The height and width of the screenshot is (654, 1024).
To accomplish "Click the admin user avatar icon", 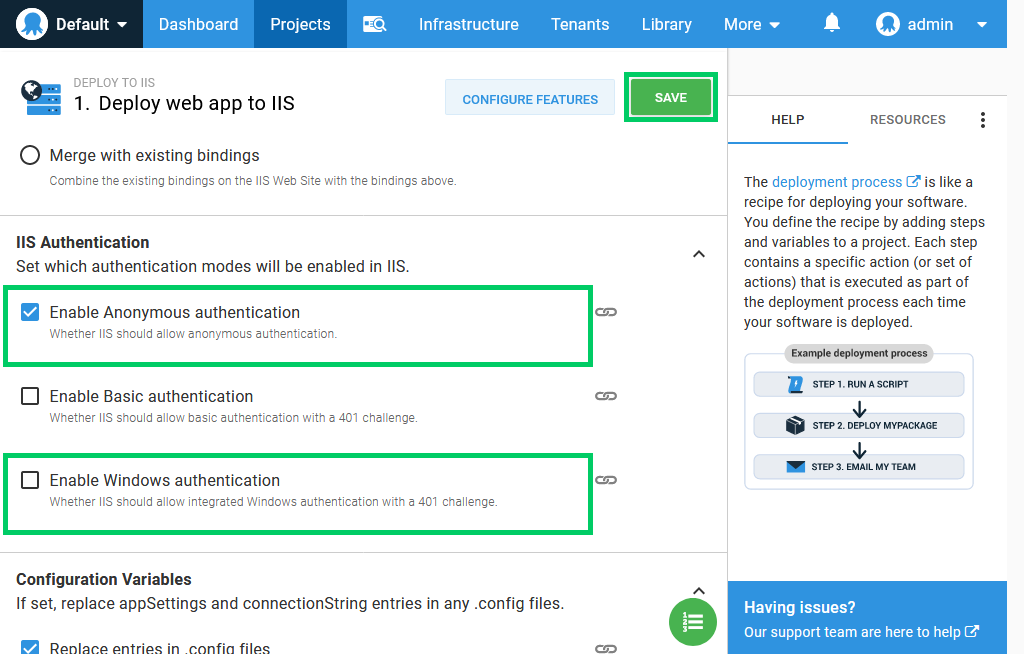I will [888, 24].
